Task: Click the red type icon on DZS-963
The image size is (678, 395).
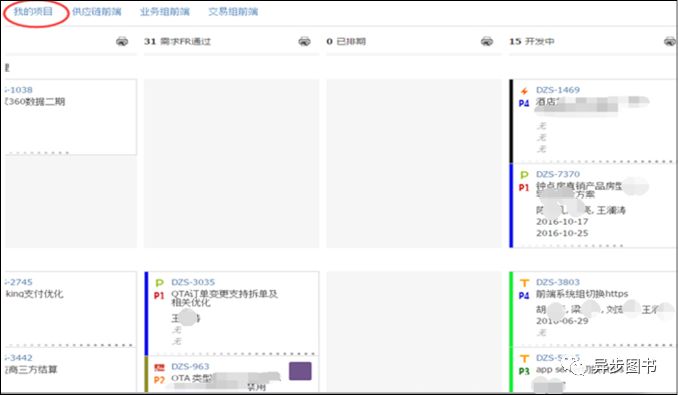Action: tap(159, 367)
